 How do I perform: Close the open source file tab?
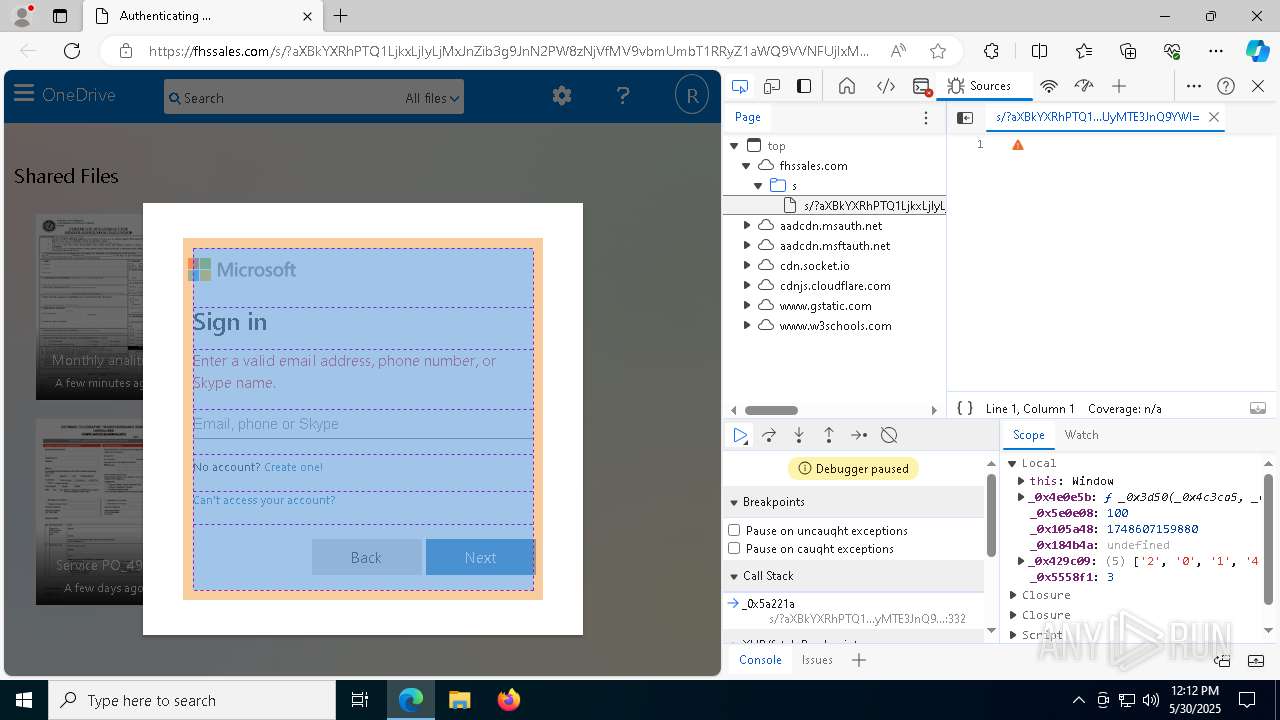pyautogui.click(x=1213, y=117)
